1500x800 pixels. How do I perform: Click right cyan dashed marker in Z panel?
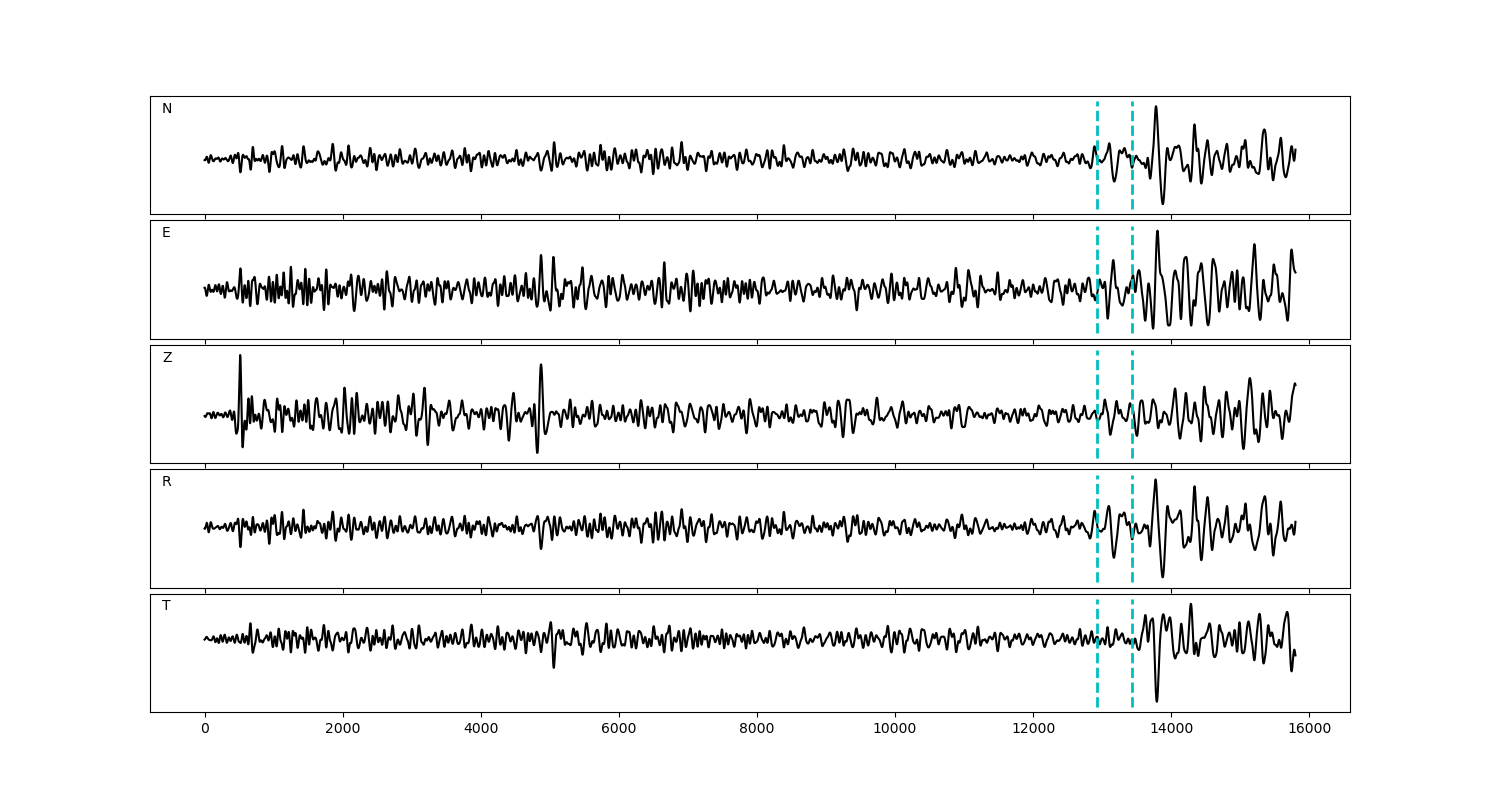tap(1132, 404)
